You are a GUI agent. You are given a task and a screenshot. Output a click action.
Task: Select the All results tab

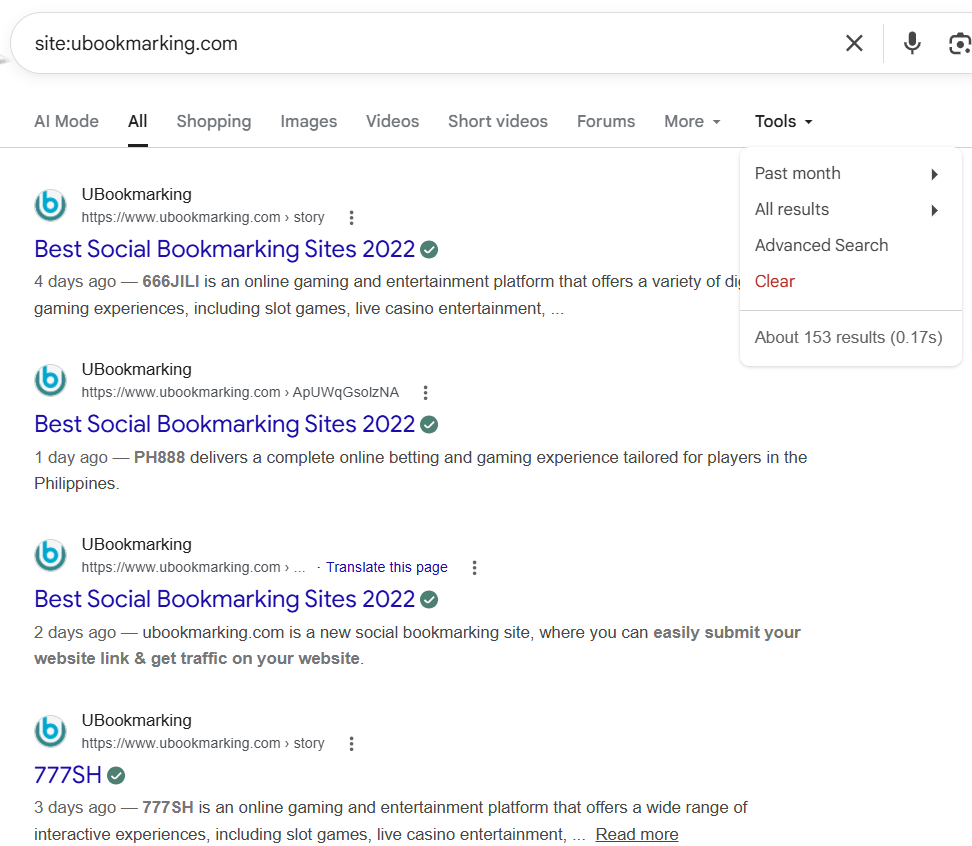[138, 121]
